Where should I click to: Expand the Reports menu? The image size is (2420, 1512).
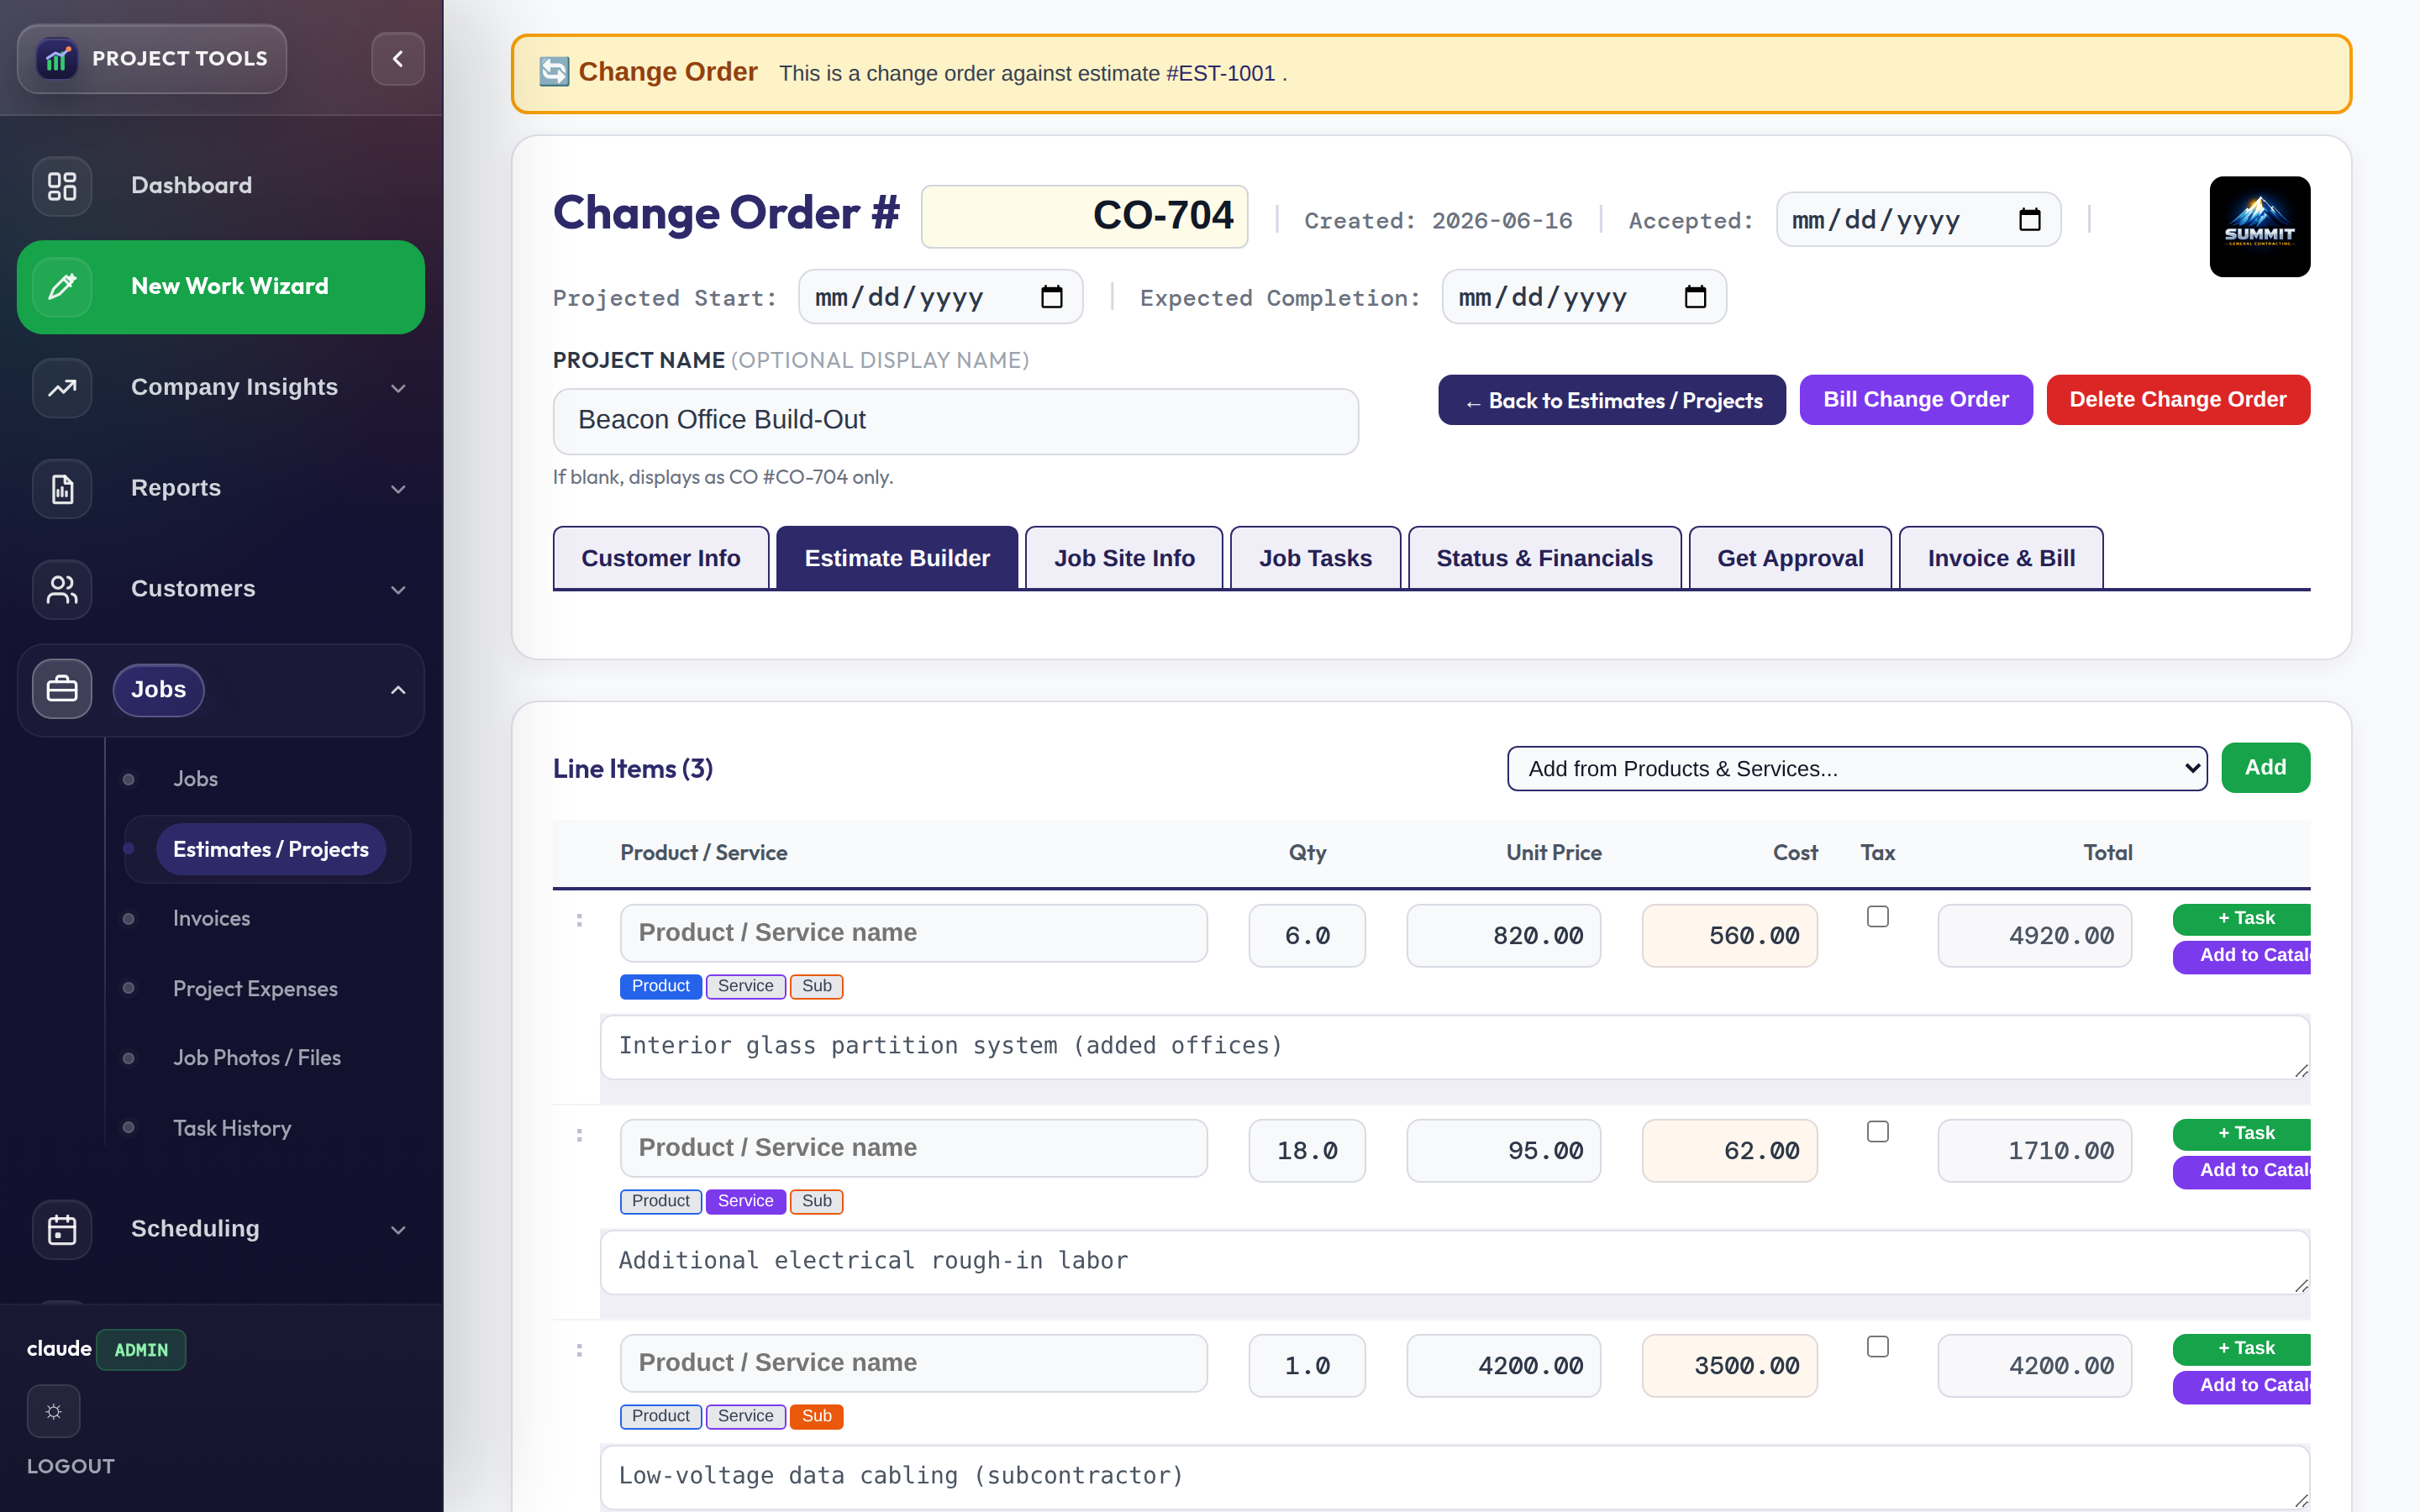[398, 489]
